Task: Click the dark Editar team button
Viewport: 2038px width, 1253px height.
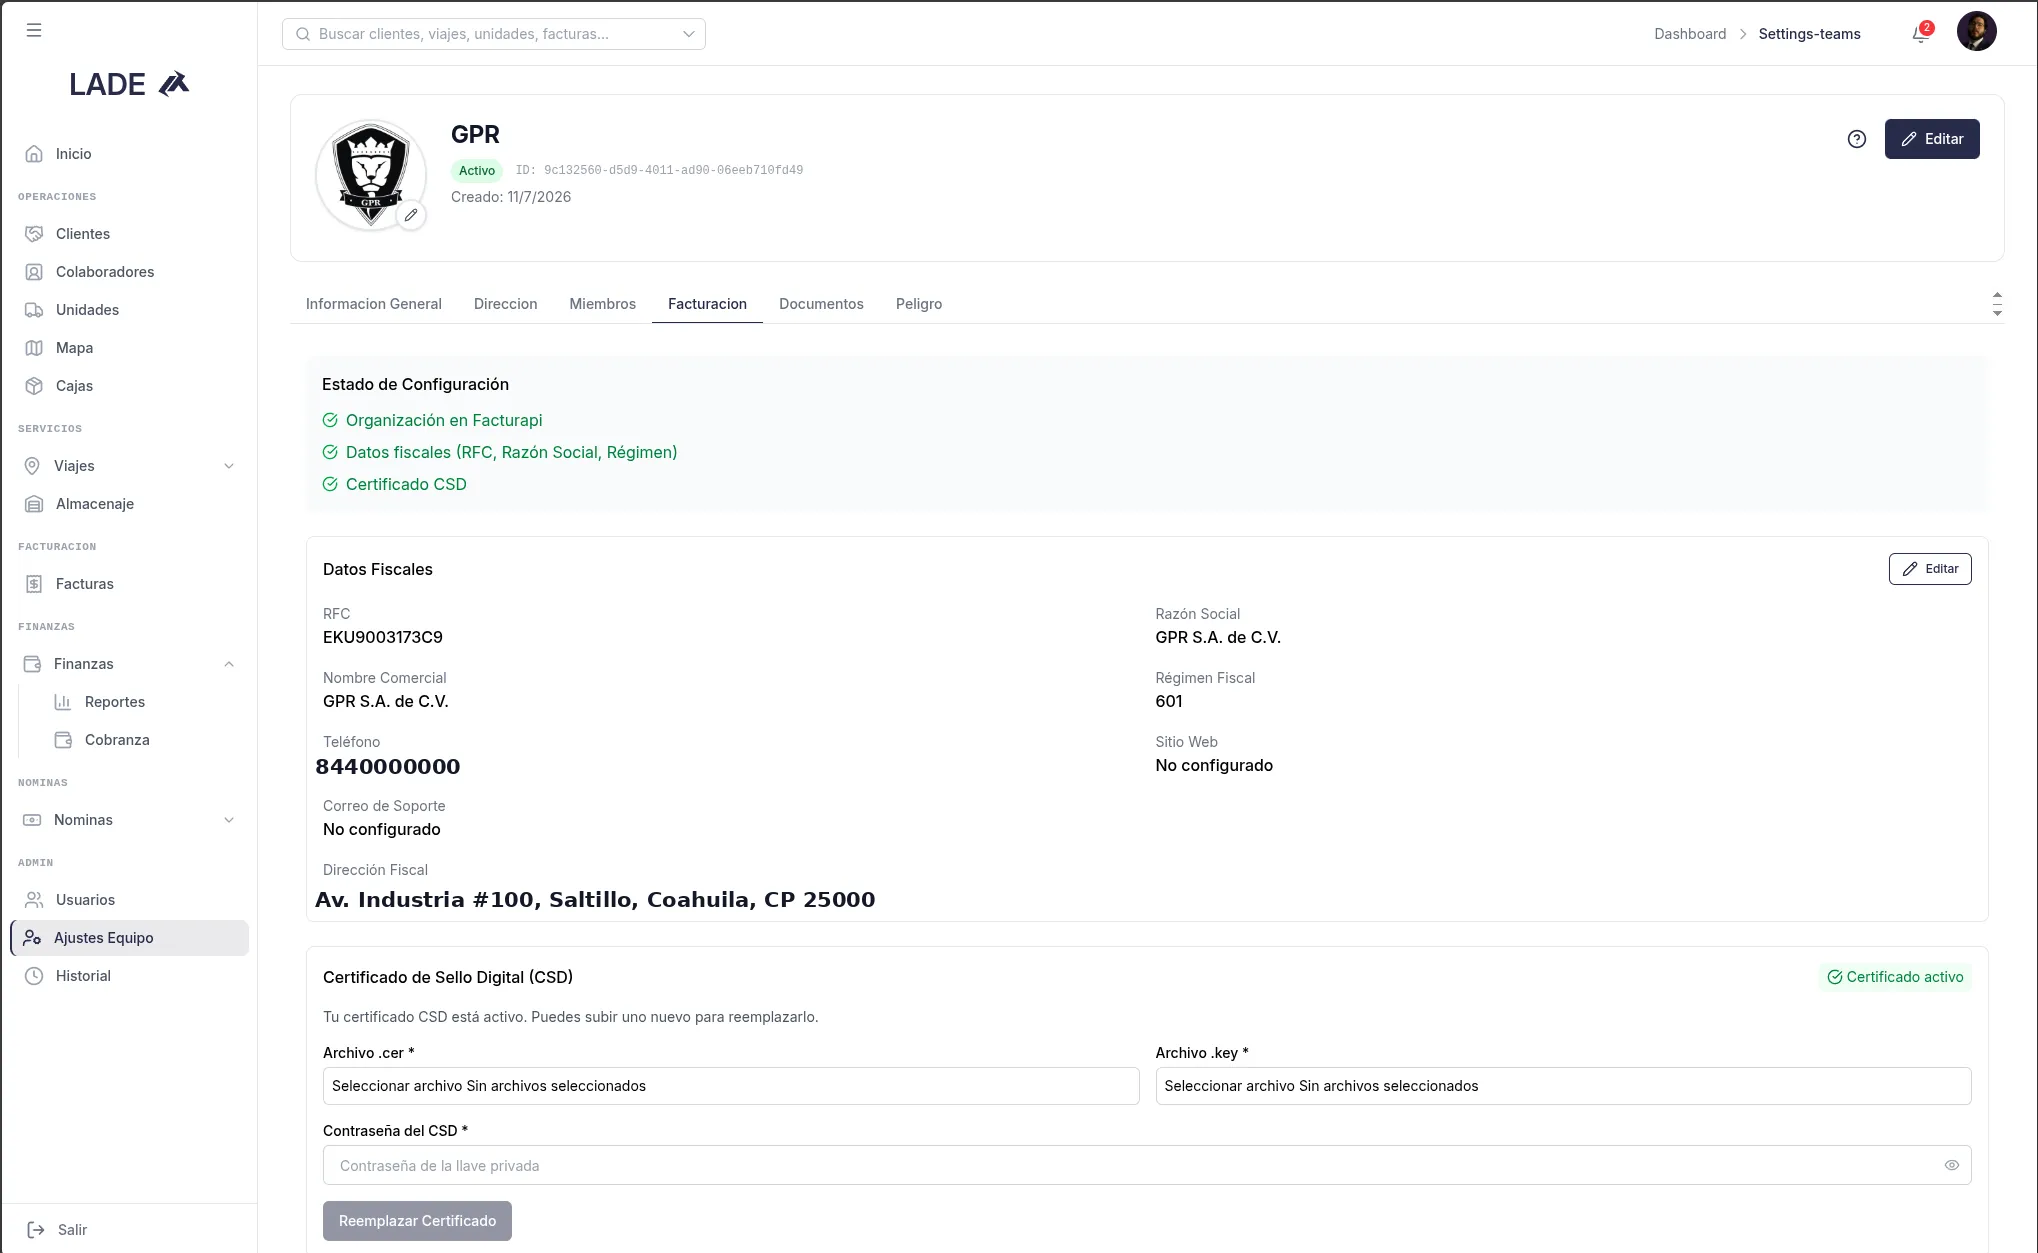Action: tap(1932, 139)
